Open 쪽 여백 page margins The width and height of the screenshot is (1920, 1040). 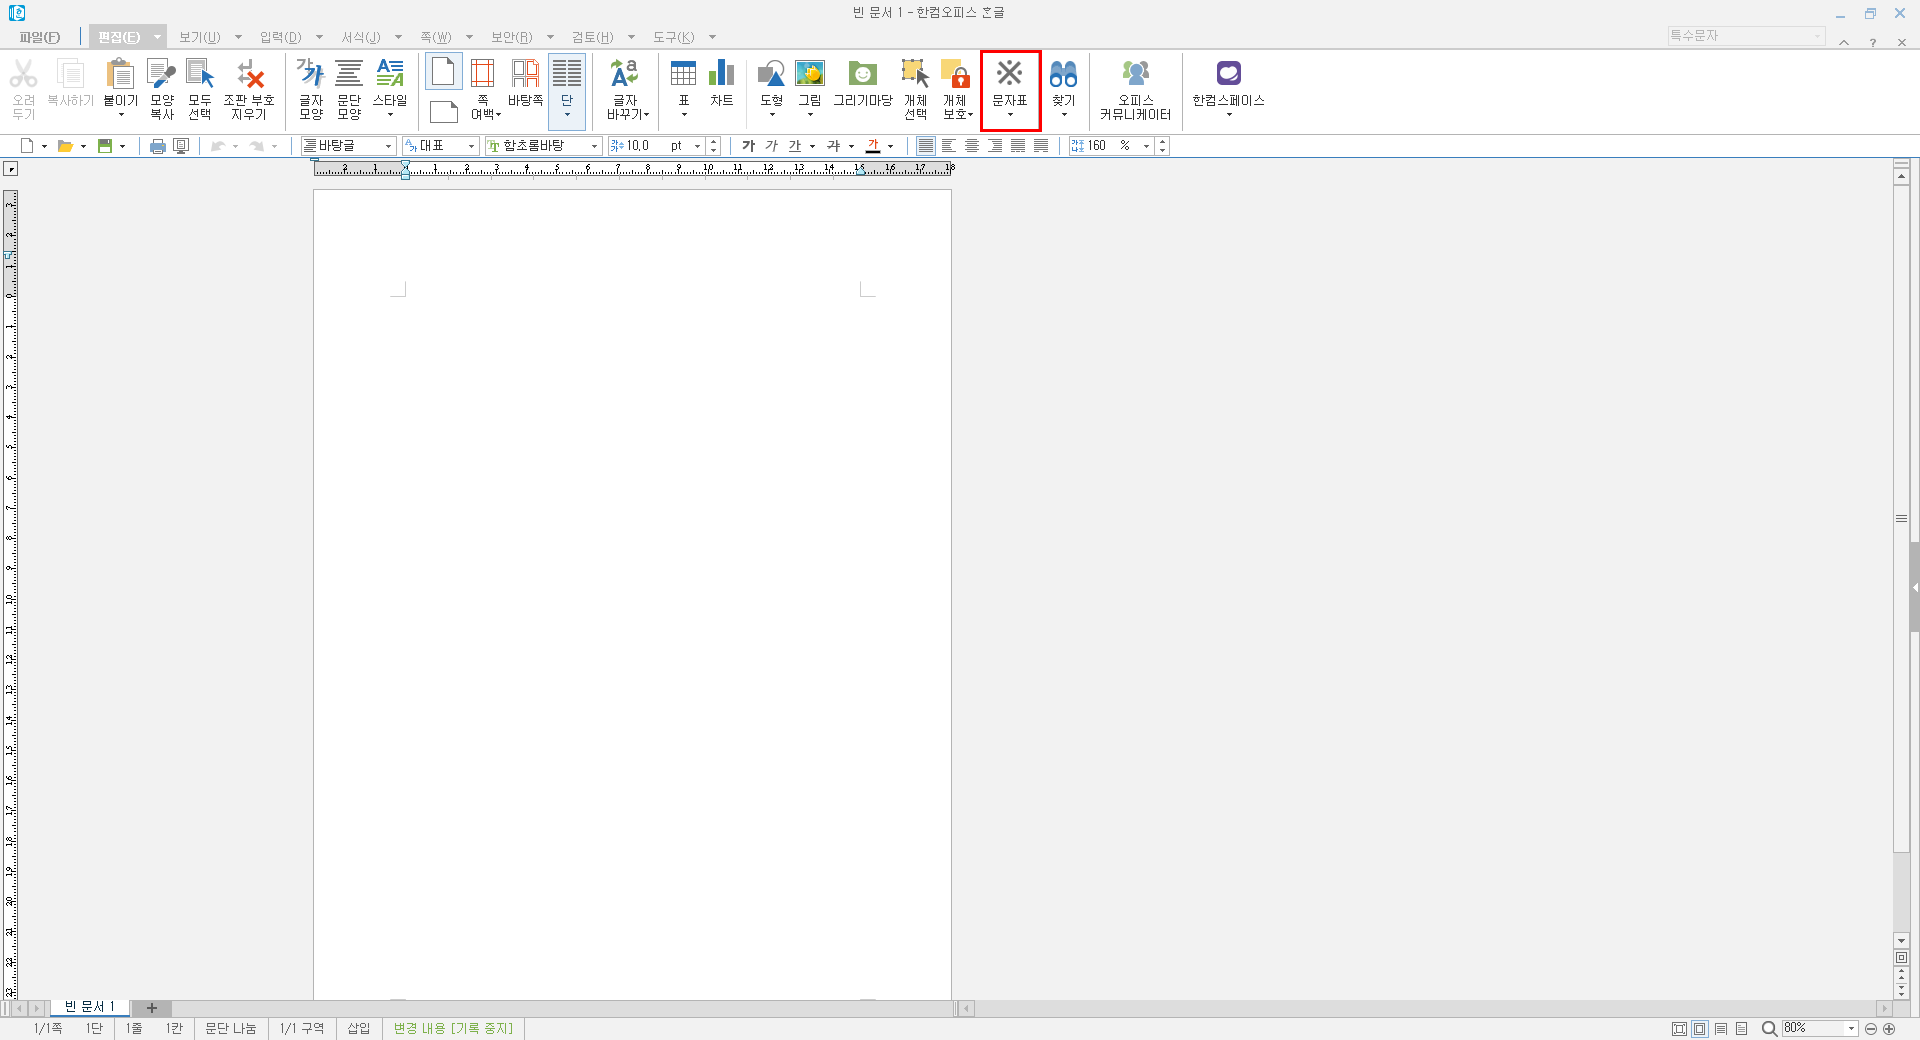(484, 90)
